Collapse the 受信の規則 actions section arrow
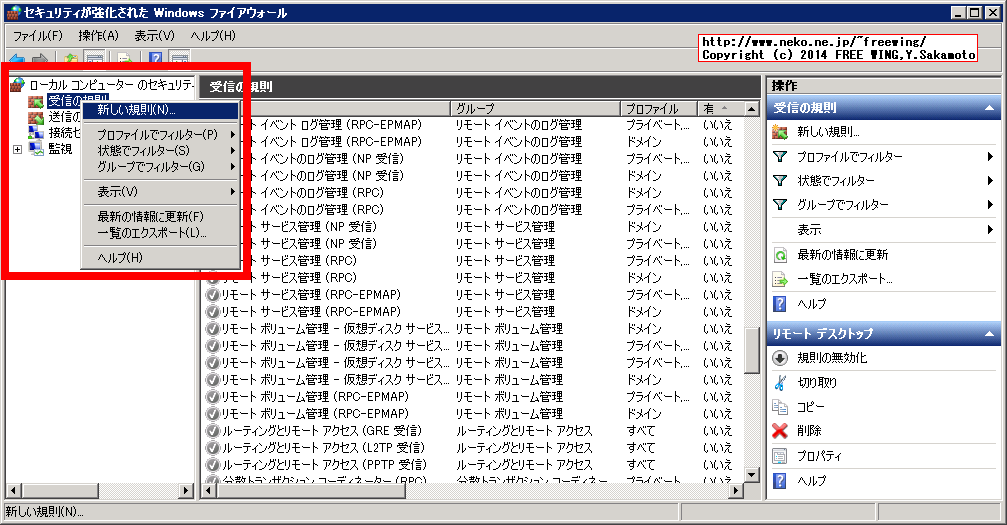The image size is (1007, 525). 989,108
